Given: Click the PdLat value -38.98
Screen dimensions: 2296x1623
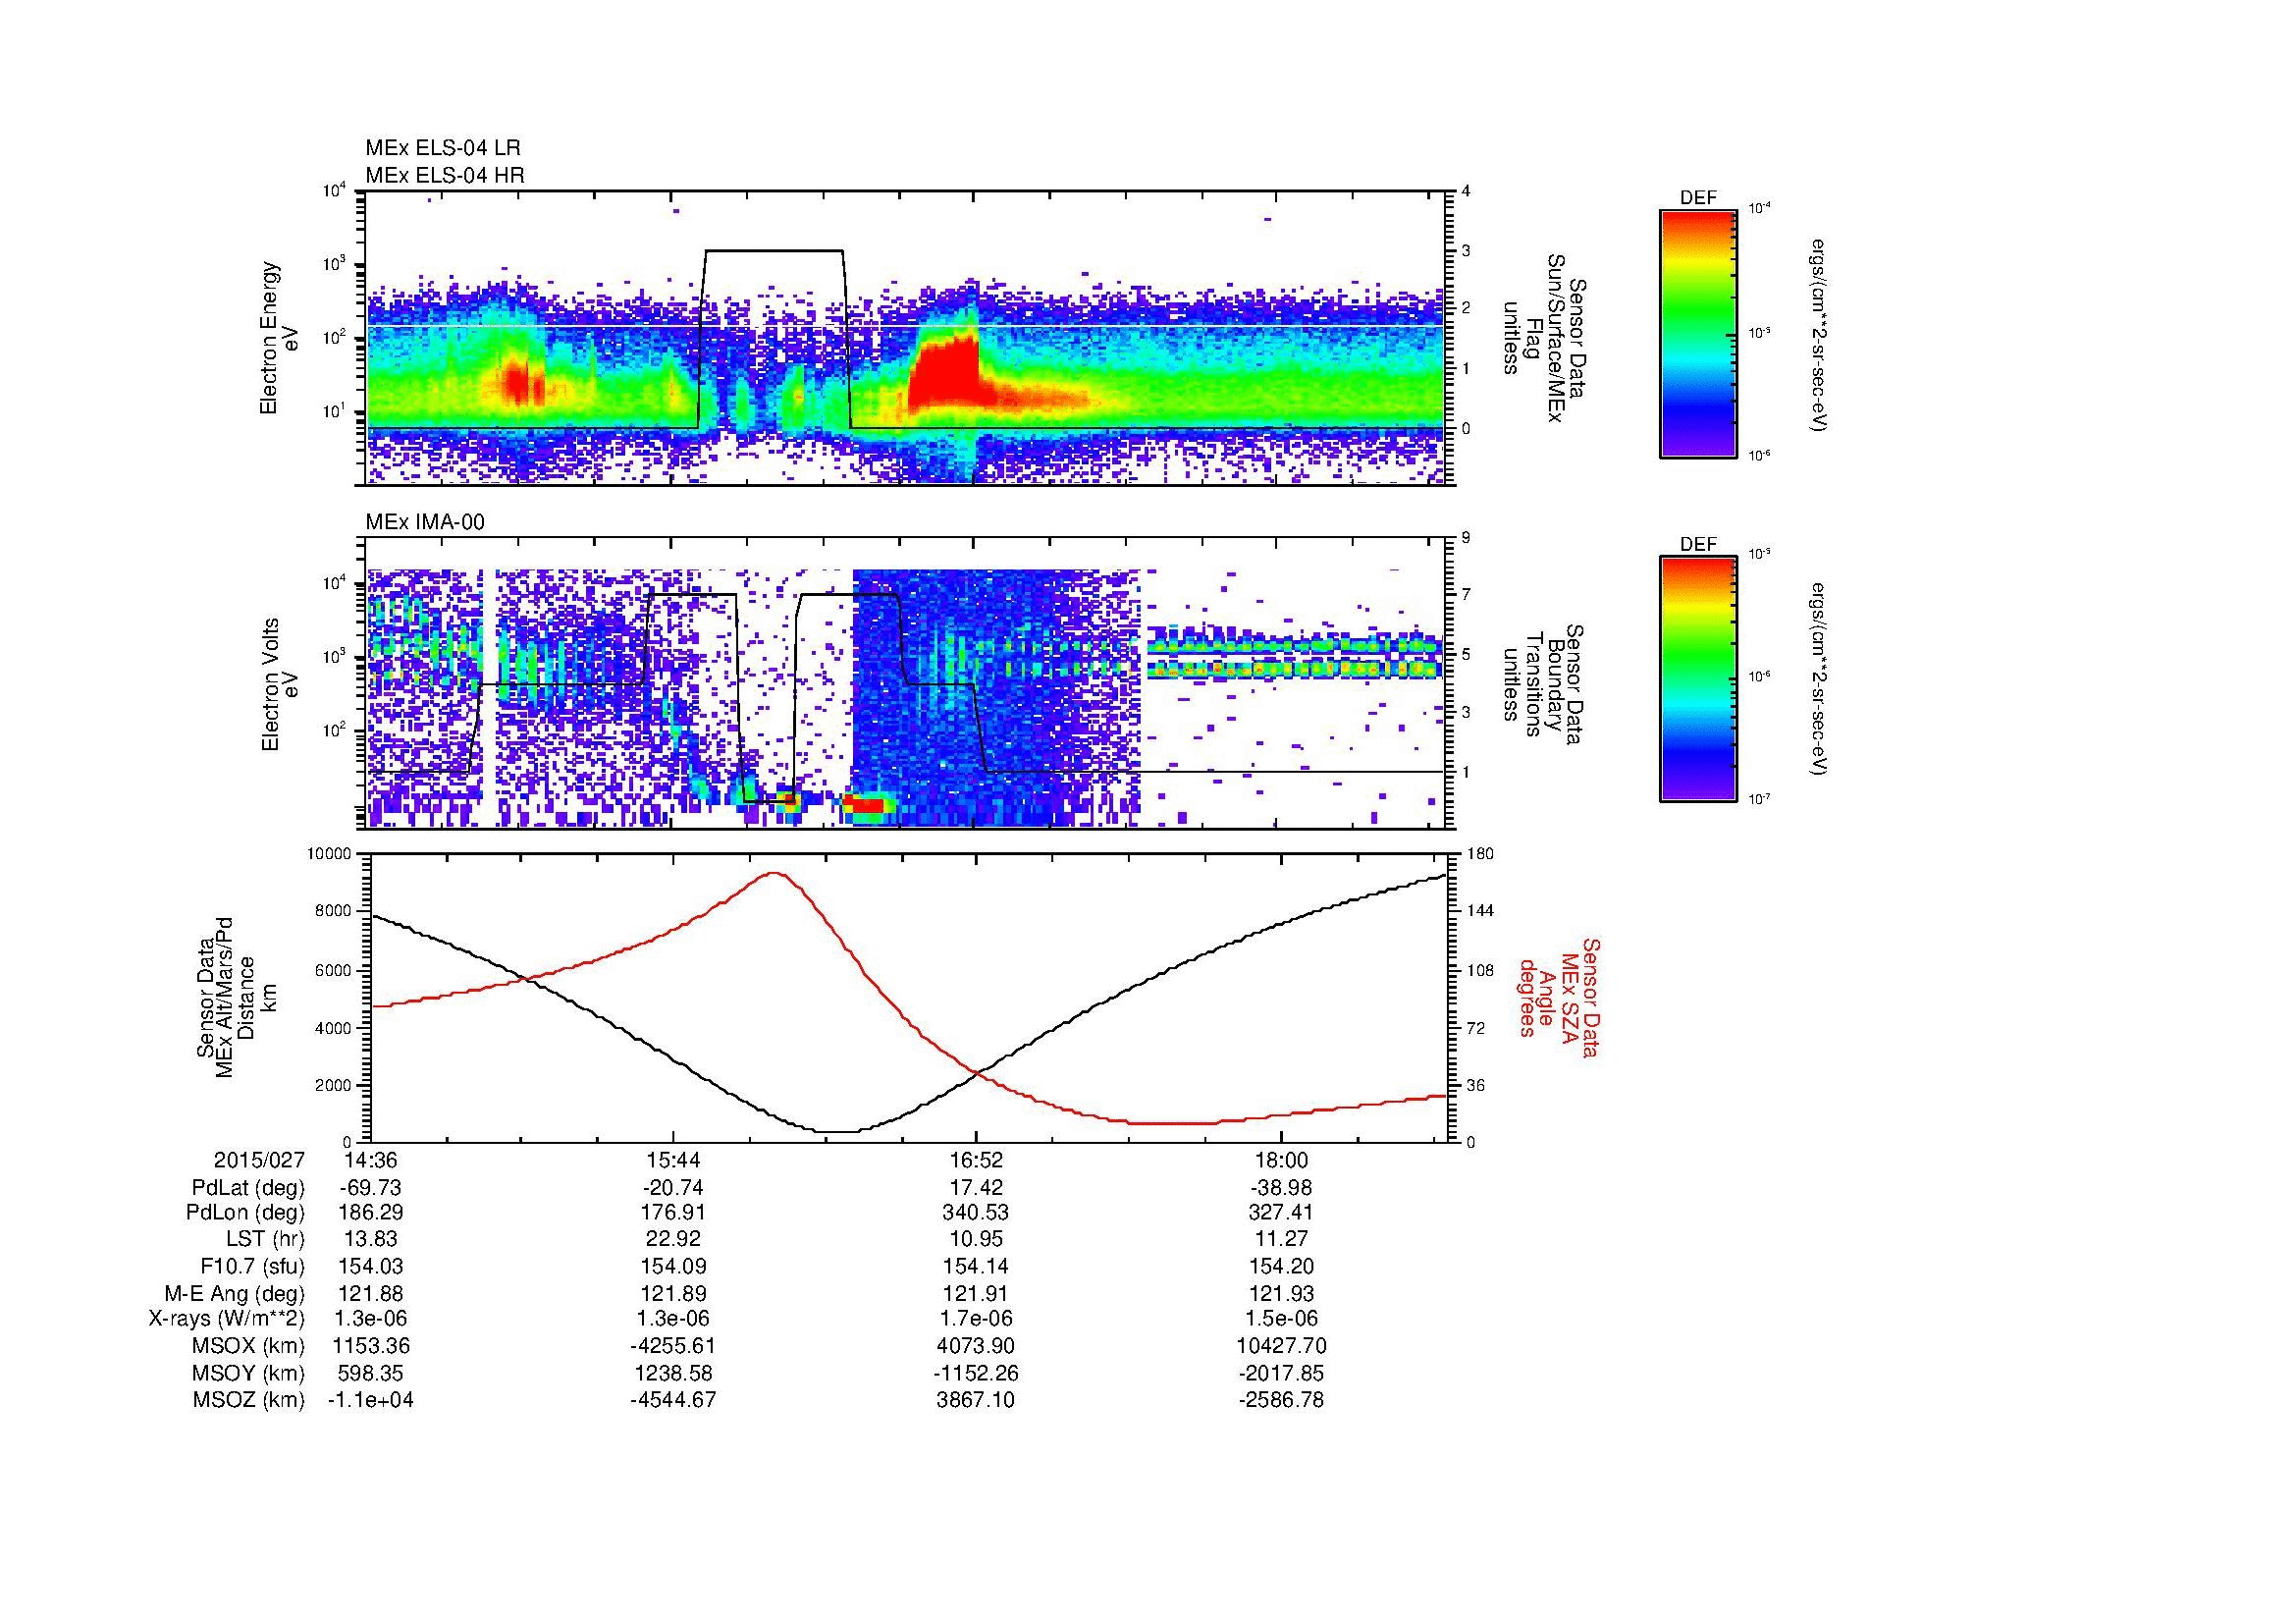Looking at the screenshot, I should (1281, 1188).
